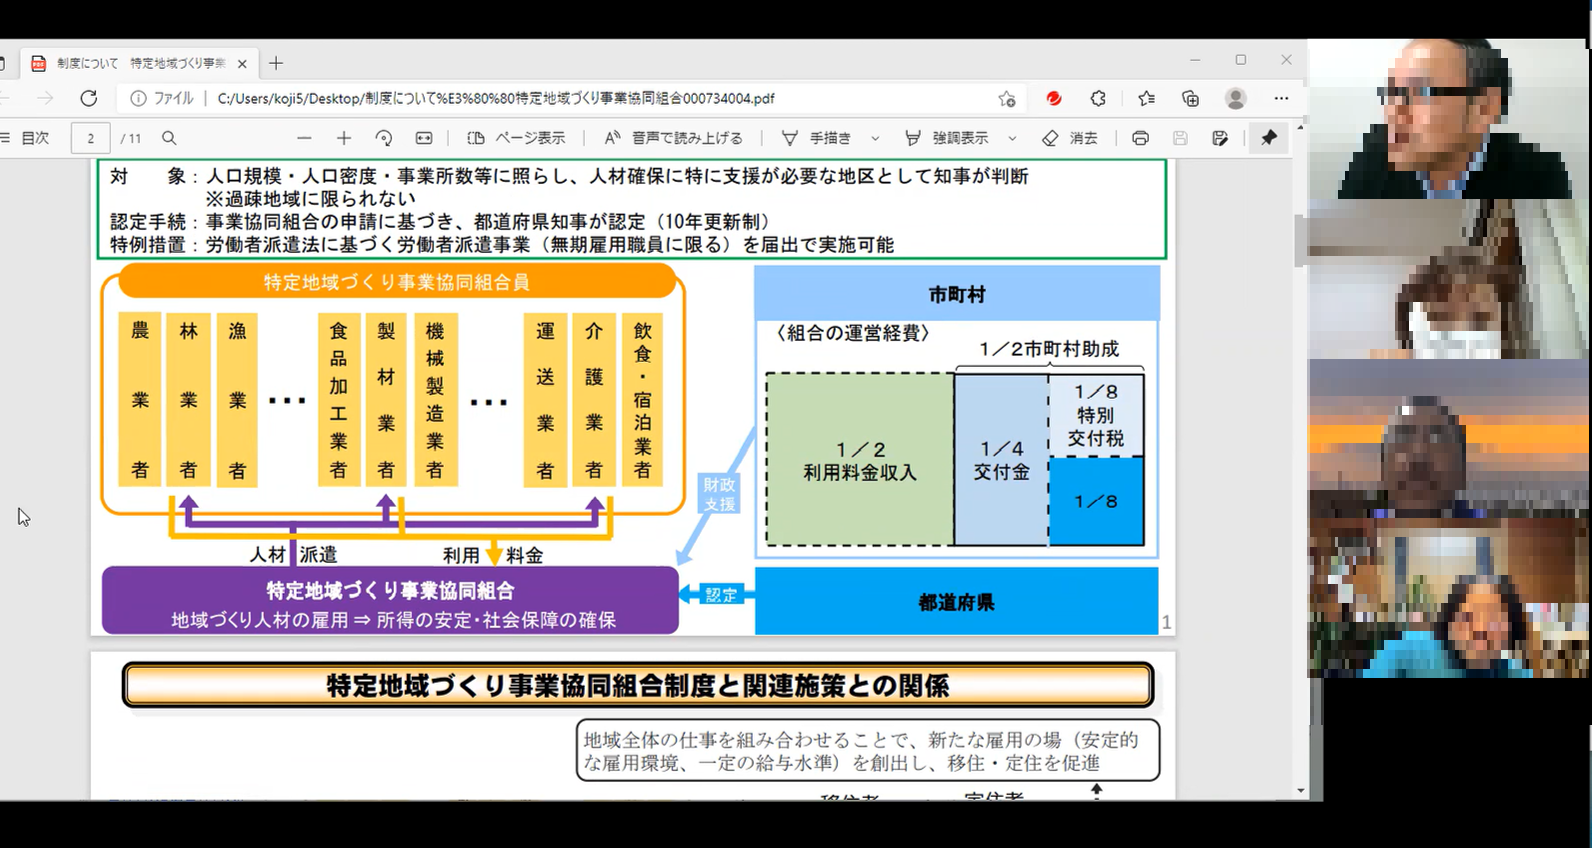Click the purple 特定地域づくり事業協同組合 box
This screenshot has height=848, width=1592.
[x=390, y=601]
